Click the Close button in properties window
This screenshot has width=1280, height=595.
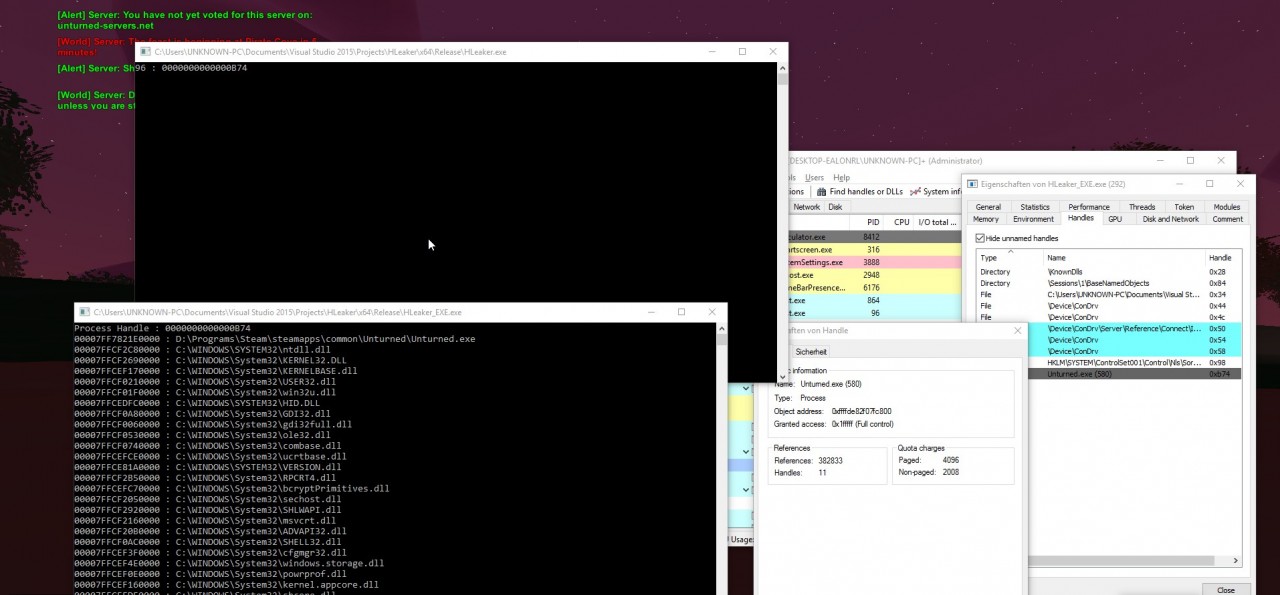(x=1225, y=589)
